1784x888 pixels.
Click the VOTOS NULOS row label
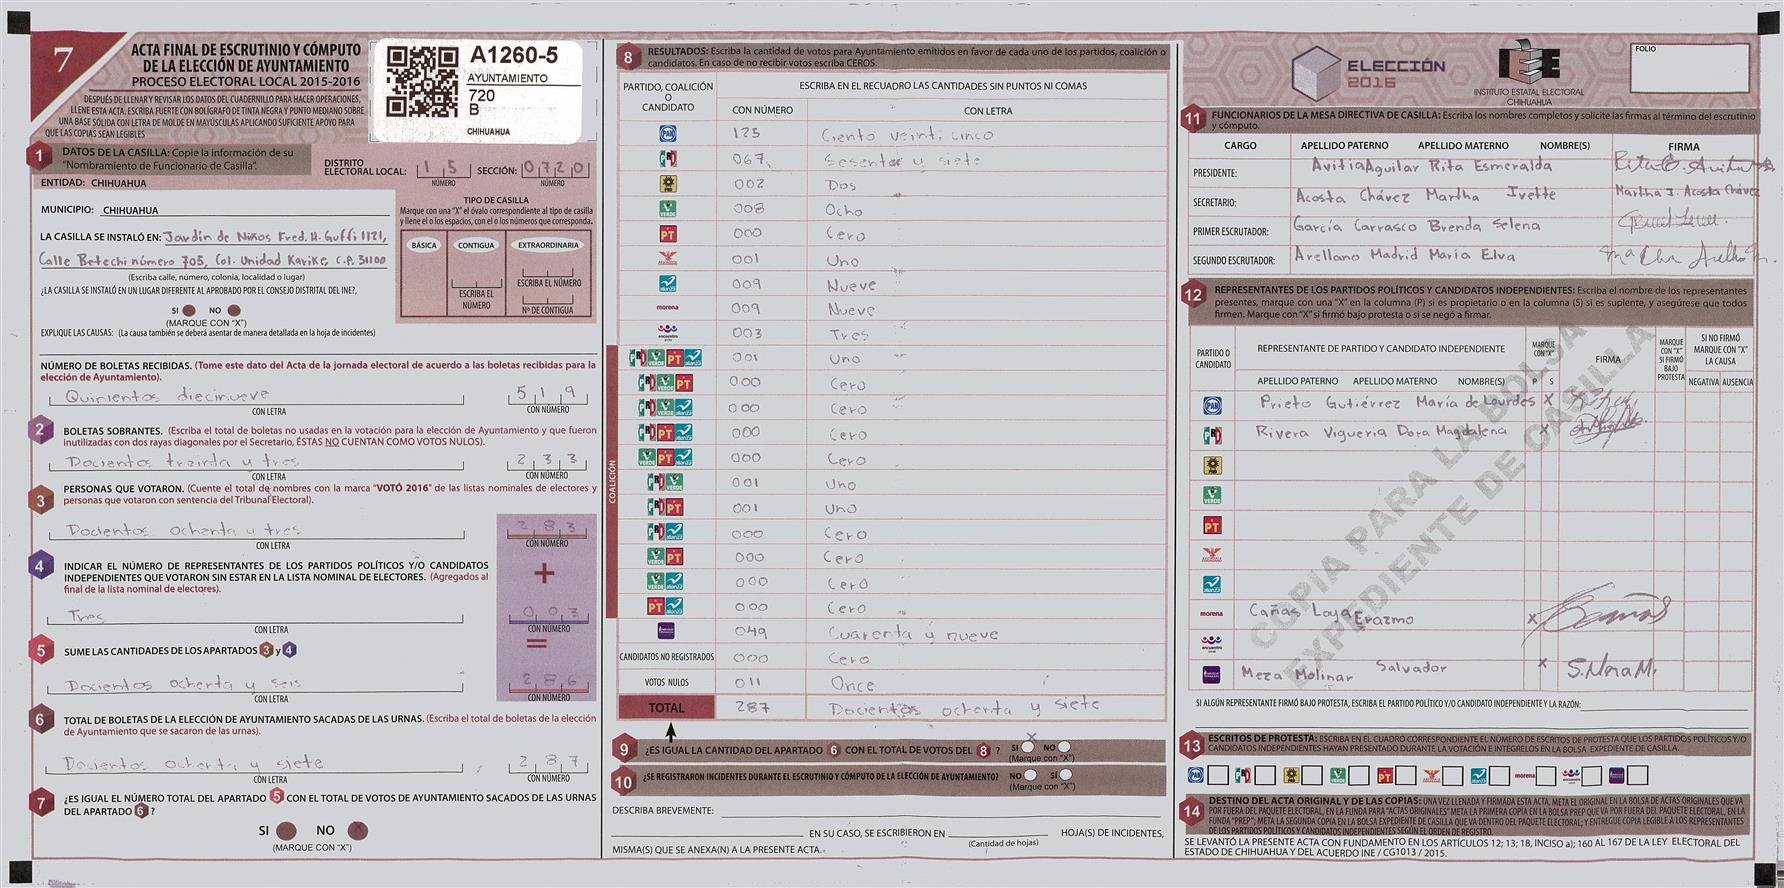[666, 683]
